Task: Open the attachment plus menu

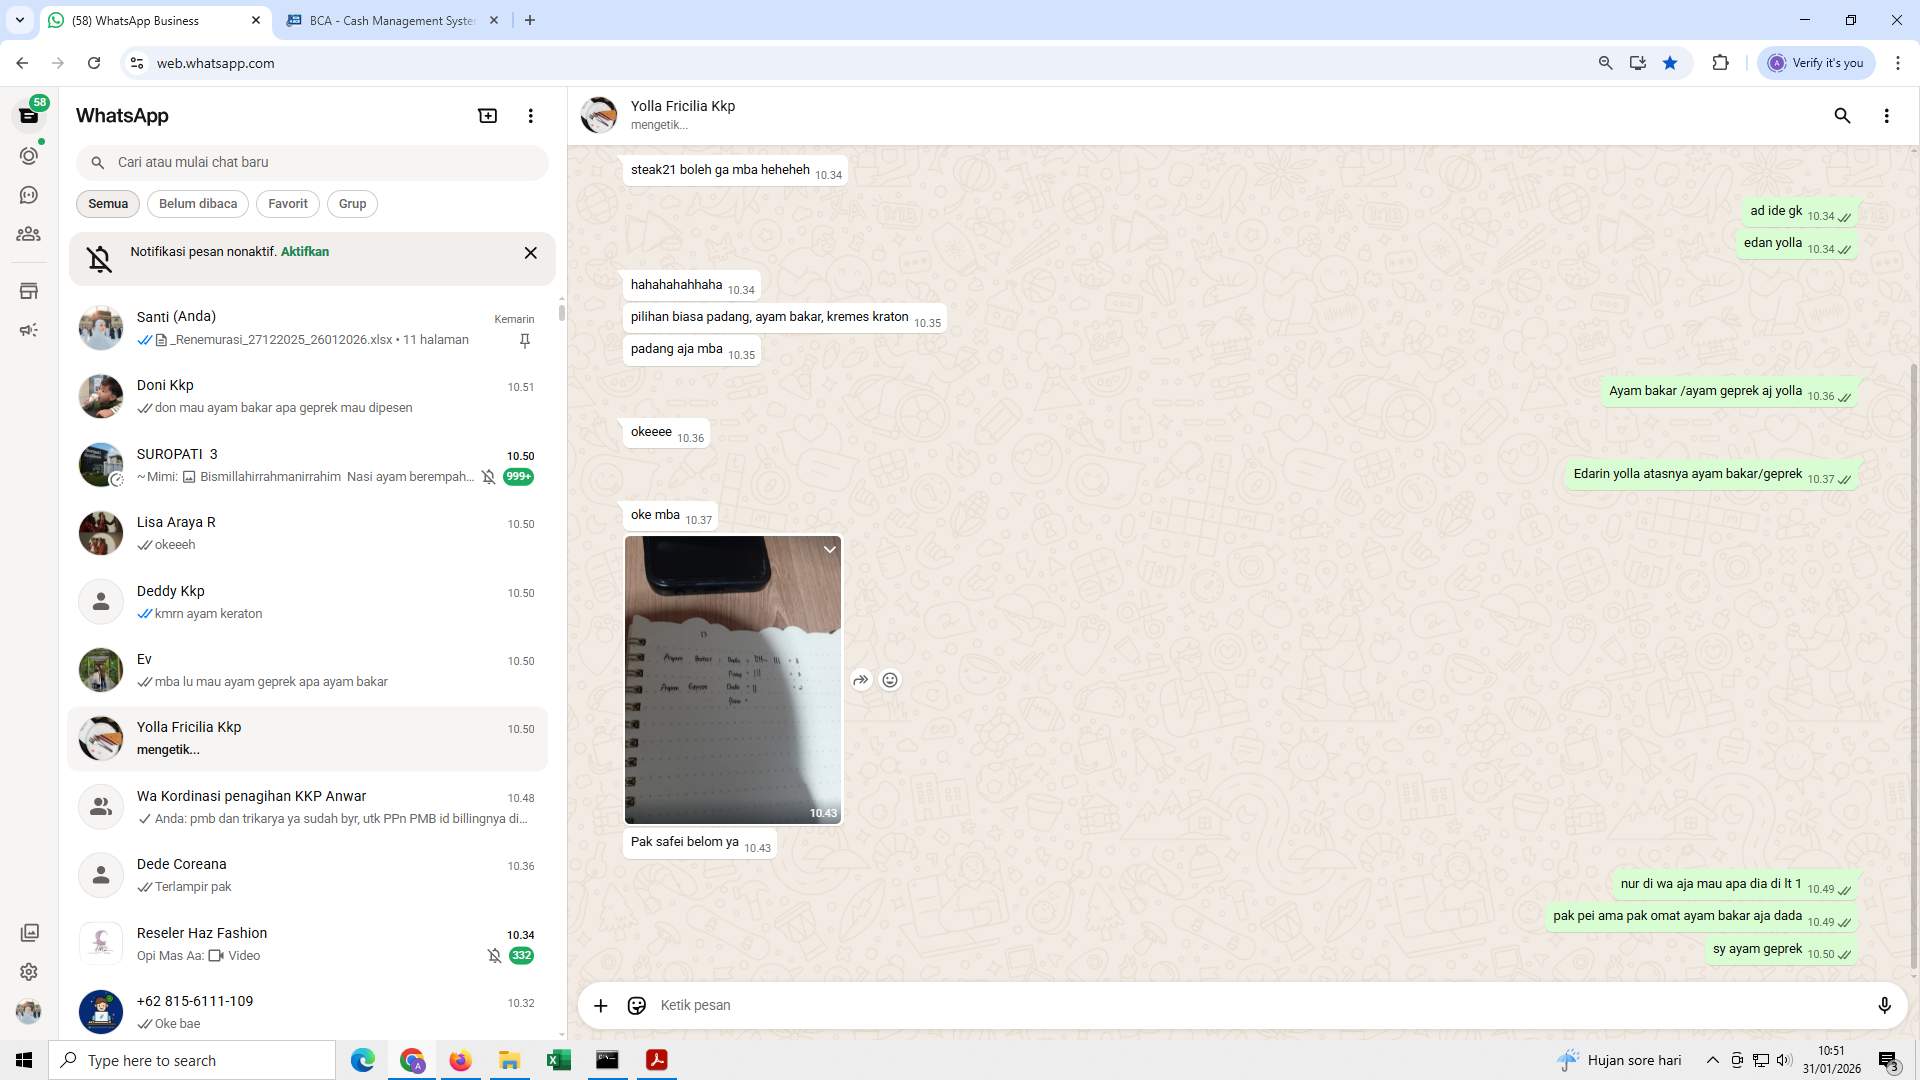Action: click(x=600, y=1005)
